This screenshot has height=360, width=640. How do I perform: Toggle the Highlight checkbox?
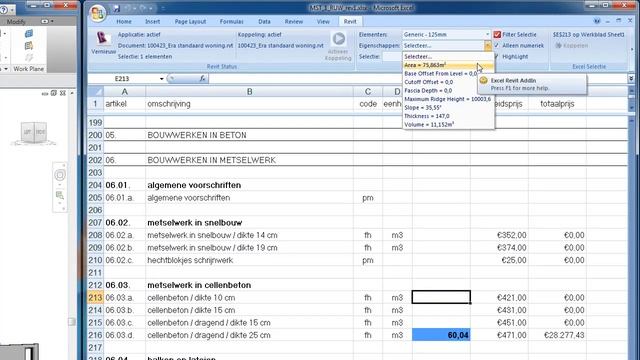[497, 57]
